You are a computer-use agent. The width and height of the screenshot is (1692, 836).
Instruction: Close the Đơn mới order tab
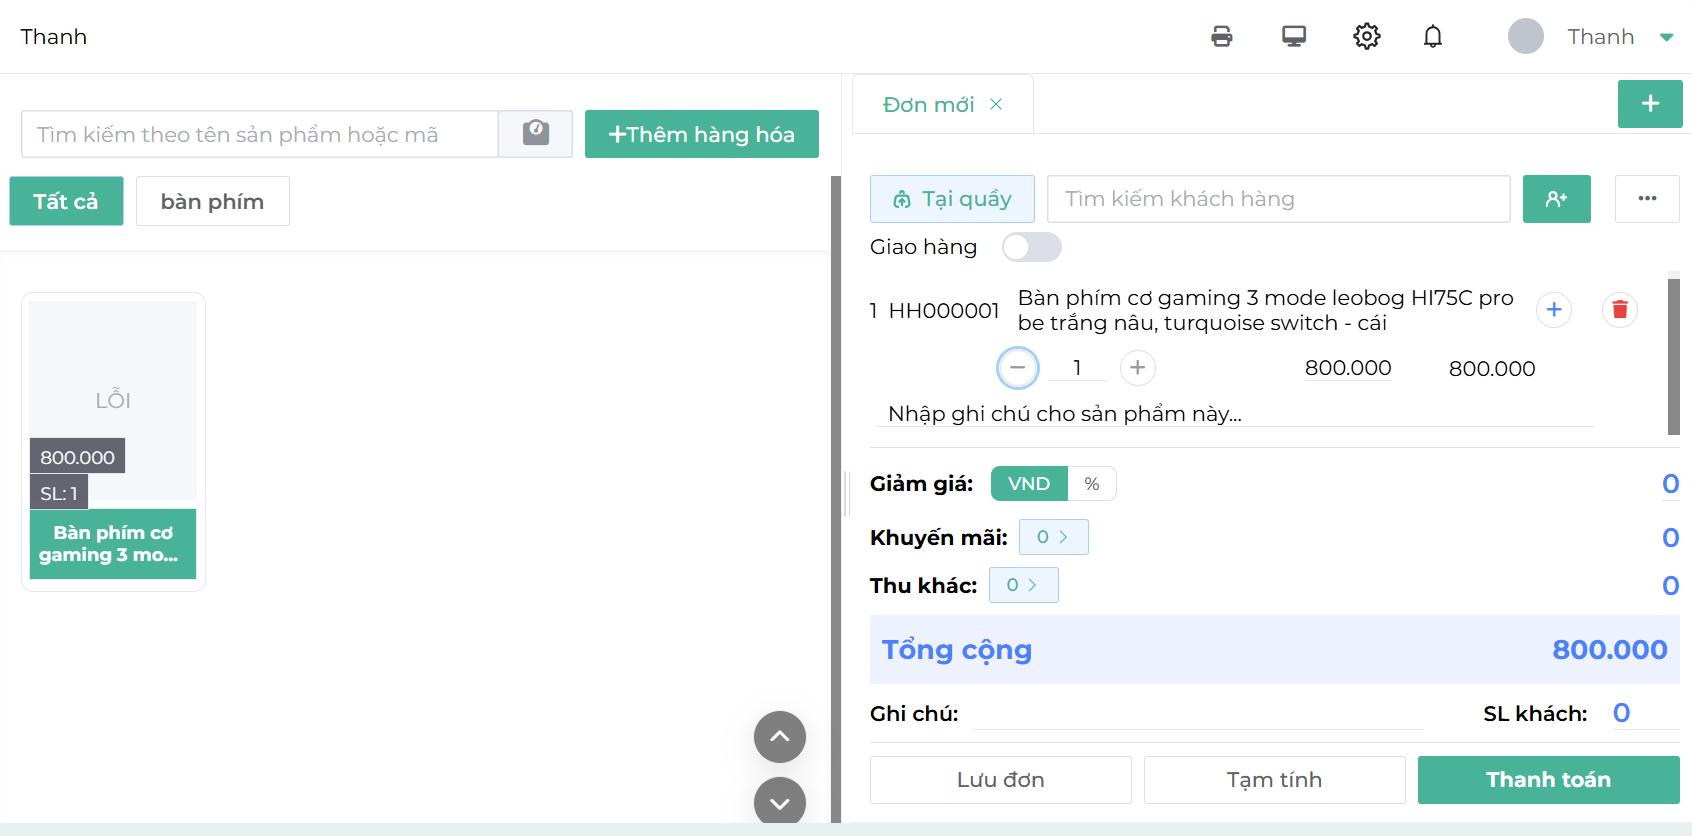(x=996, y=104)
